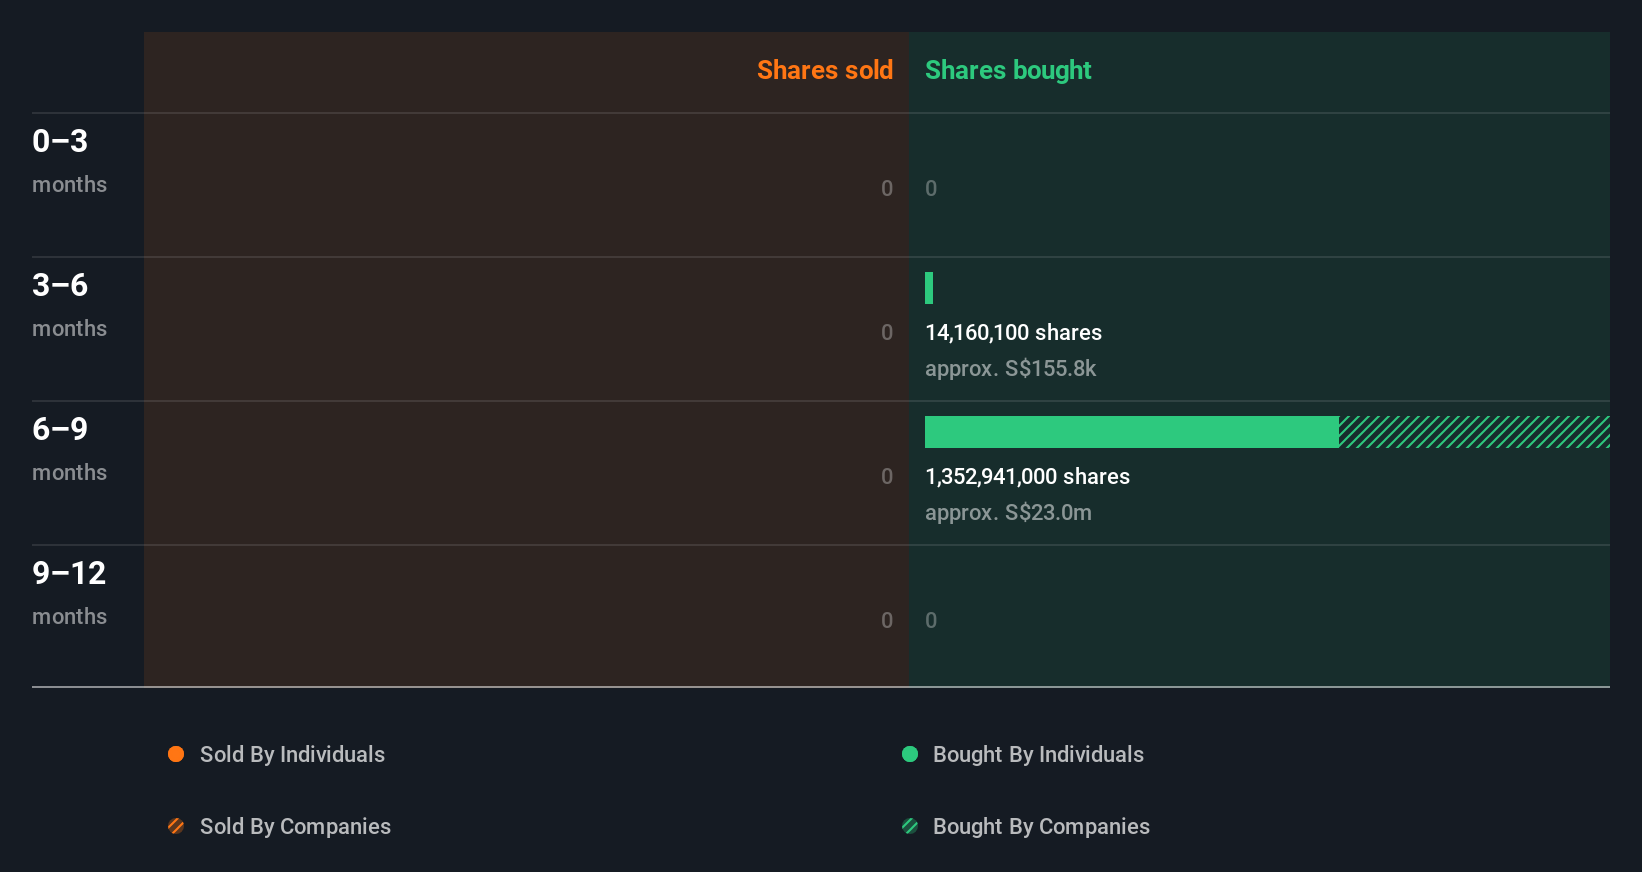Select the Sold By Companies legend text
Viewport: 1642px width, 872px height.
[295, 826]
